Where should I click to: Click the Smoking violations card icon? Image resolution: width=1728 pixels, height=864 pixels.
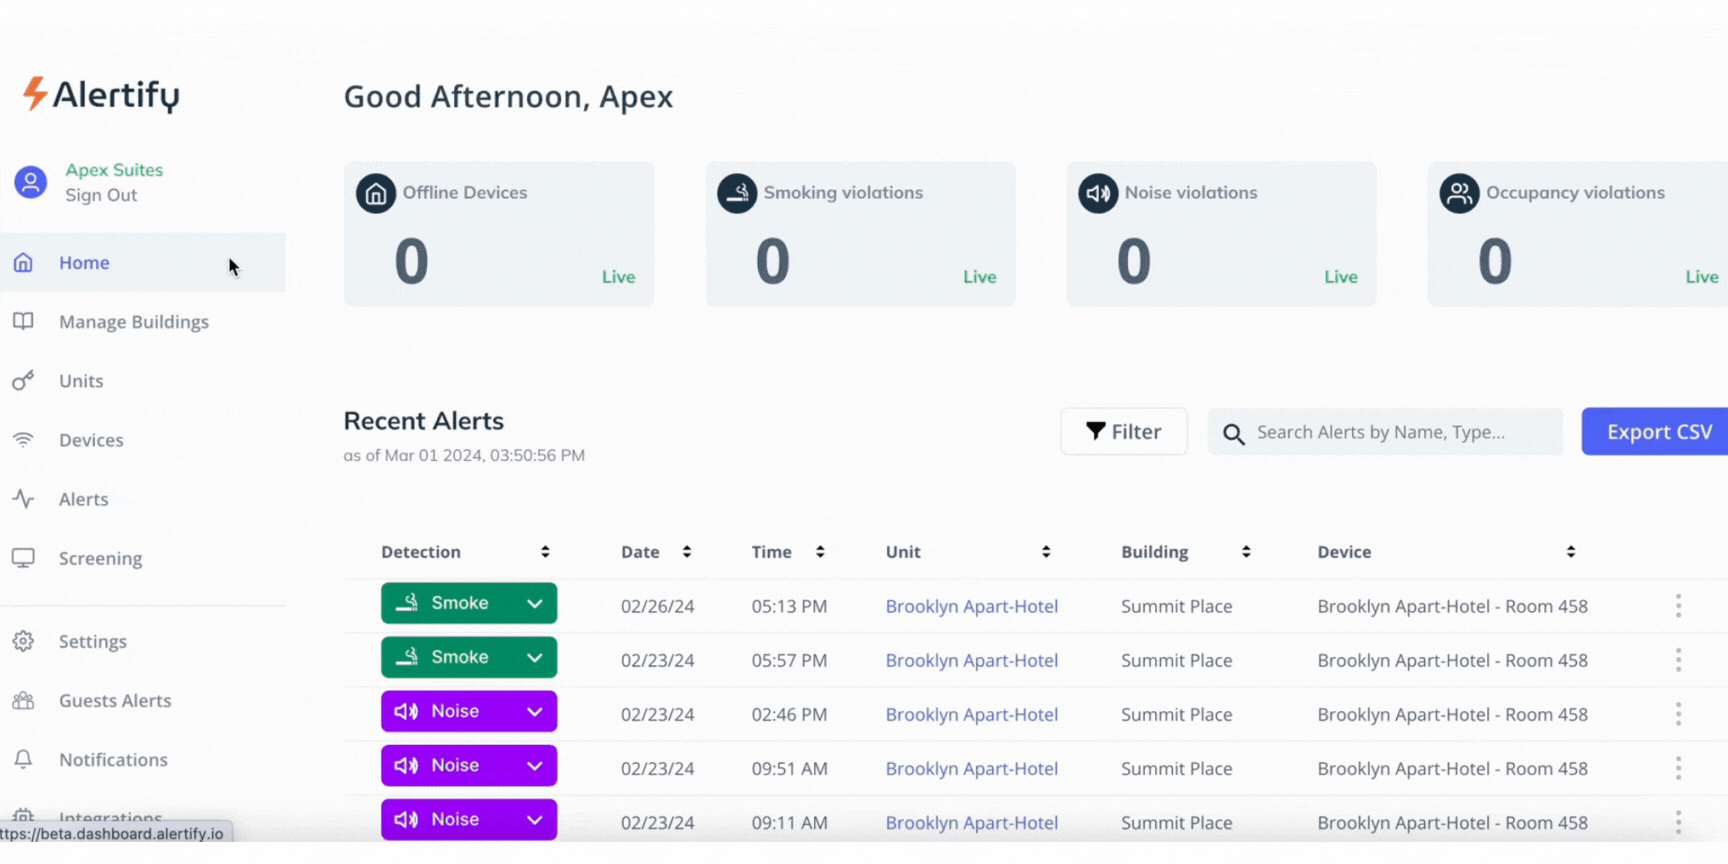click(737, 193)
